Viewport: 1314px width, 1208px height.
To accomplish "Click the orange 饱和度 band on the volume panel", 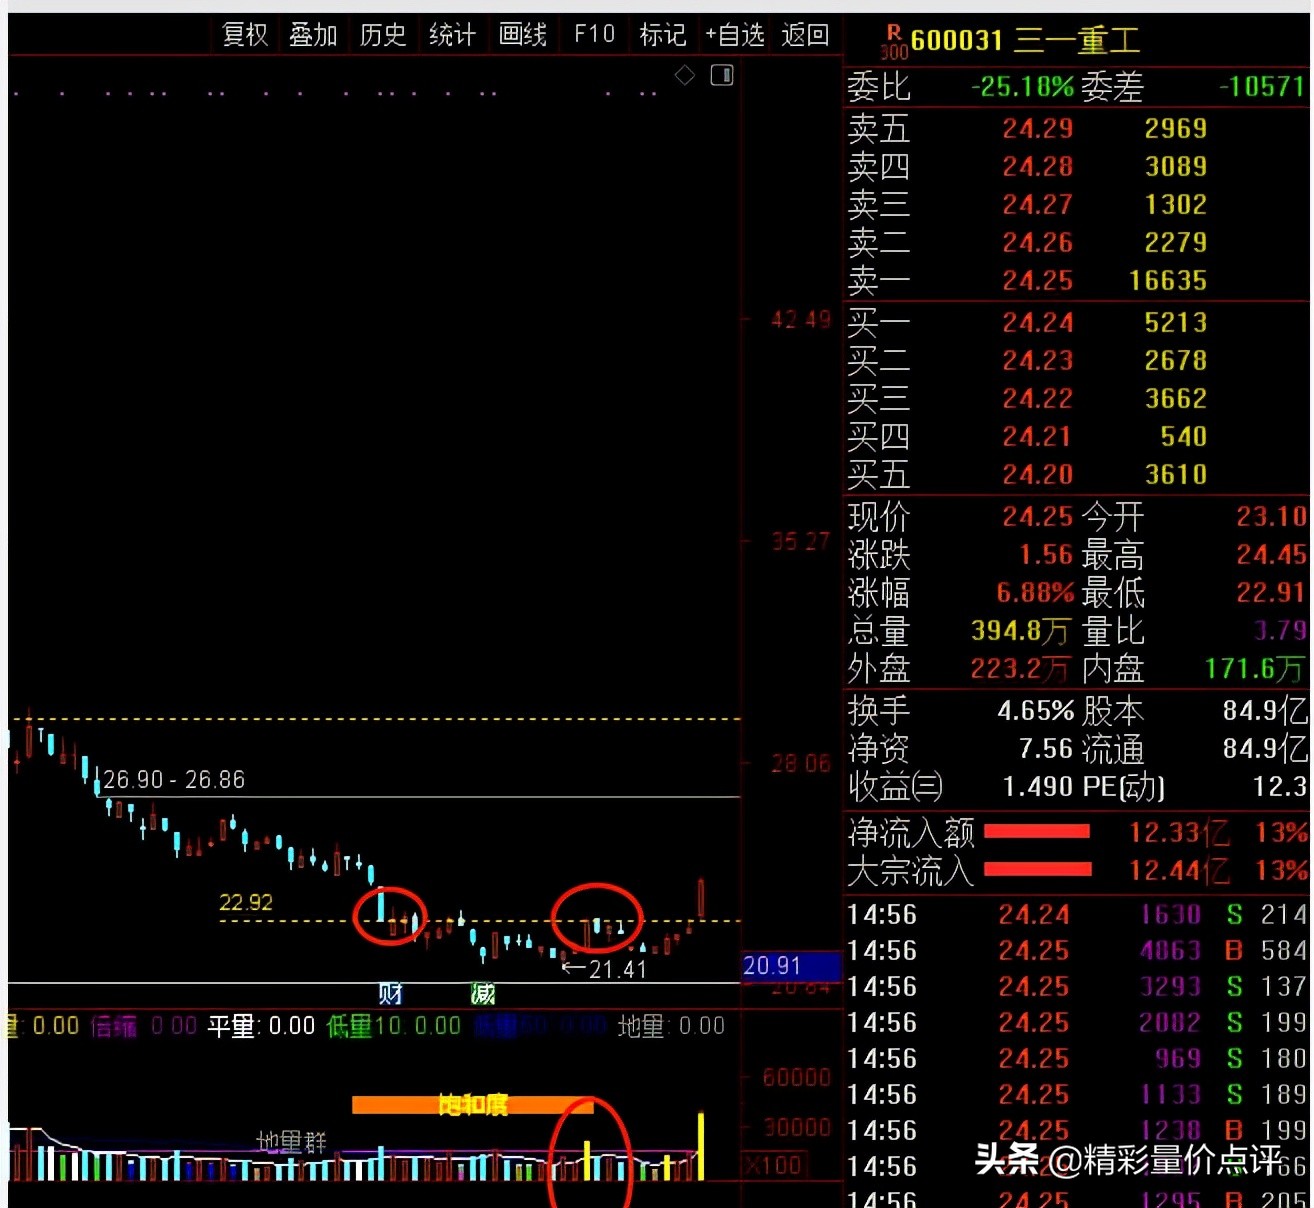I will click(x=470, y=1105).
